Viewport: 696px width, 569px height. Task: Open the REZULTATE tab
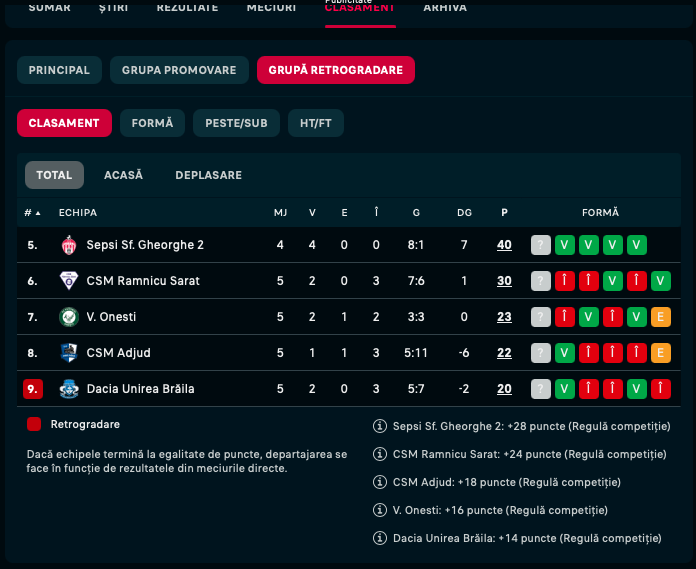tap(187, 7)
